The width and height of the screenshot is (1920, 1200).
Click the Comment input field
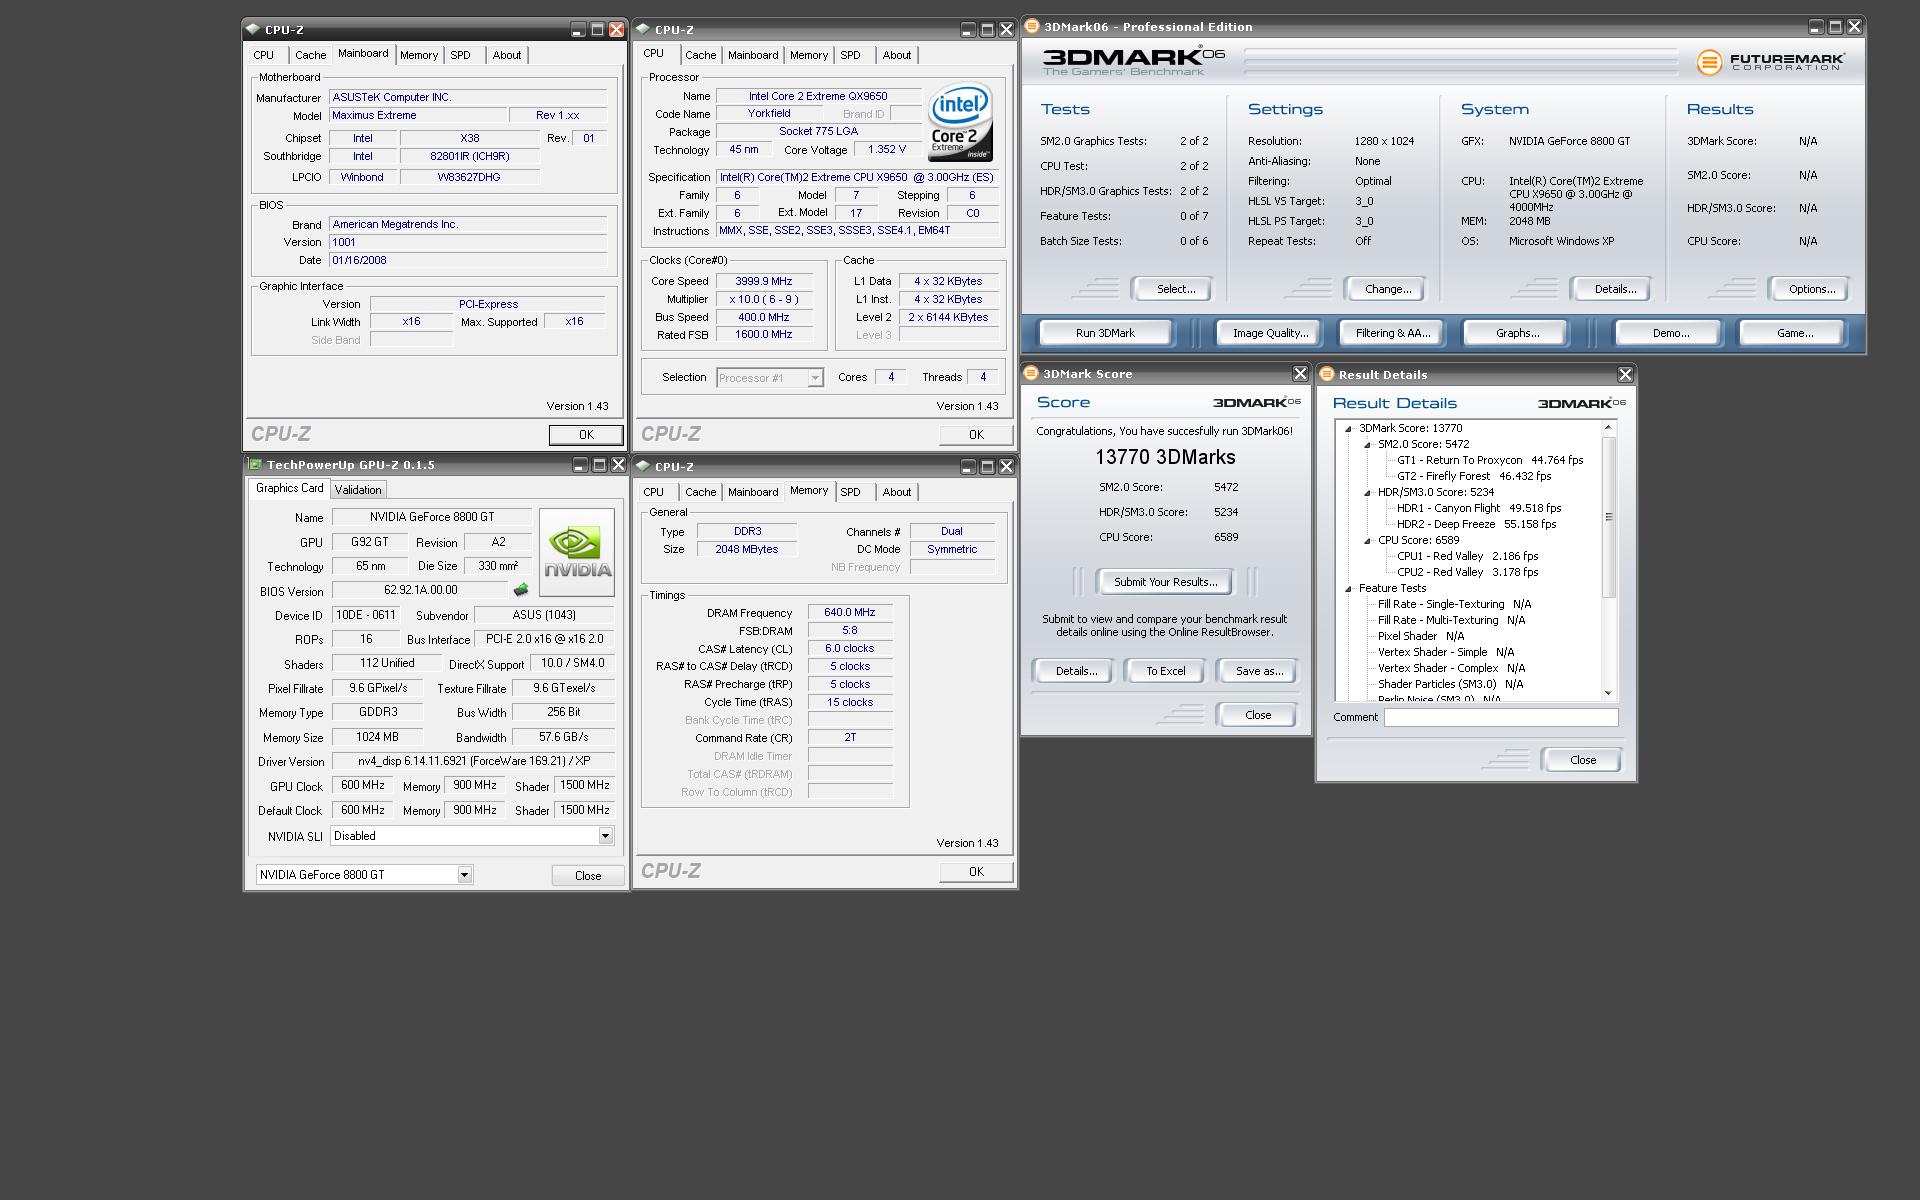pos(1501,717)
